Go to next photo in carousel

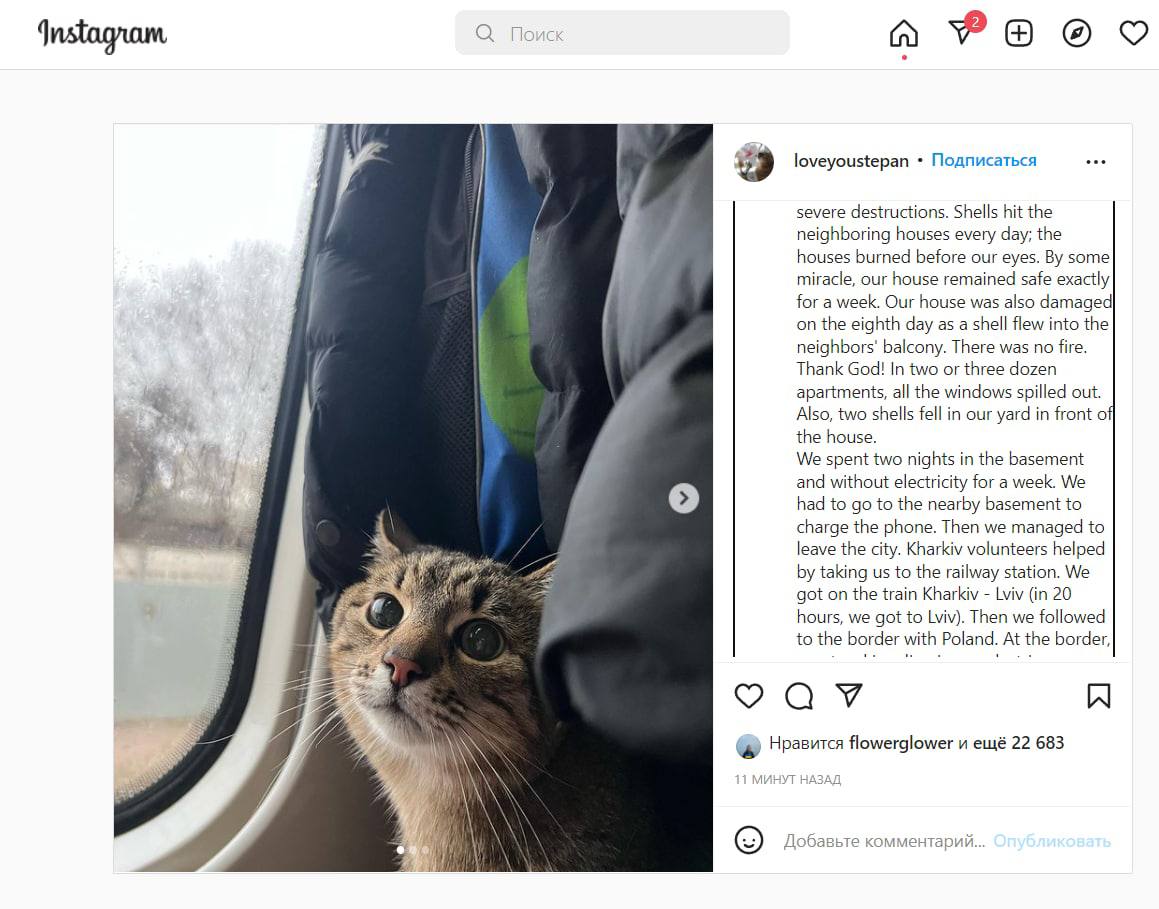[x=684, y=498]
